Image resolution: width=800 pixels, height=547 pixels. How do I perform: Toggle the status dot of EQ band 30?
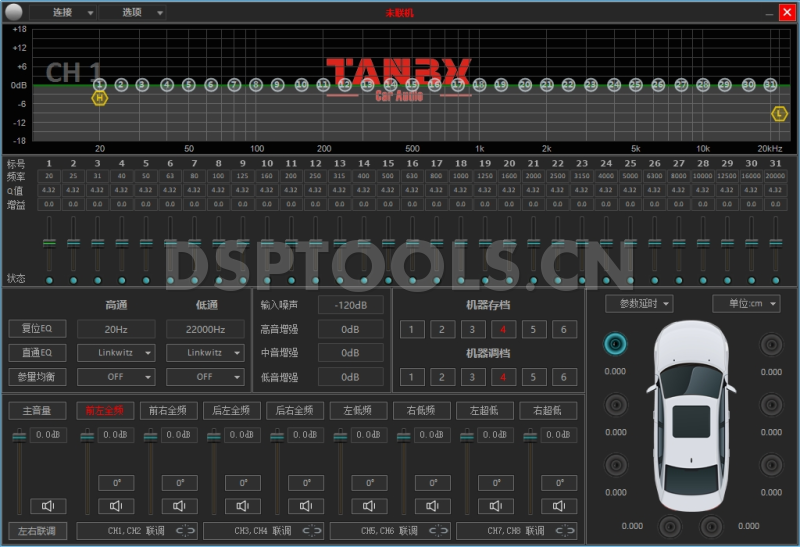752,280
